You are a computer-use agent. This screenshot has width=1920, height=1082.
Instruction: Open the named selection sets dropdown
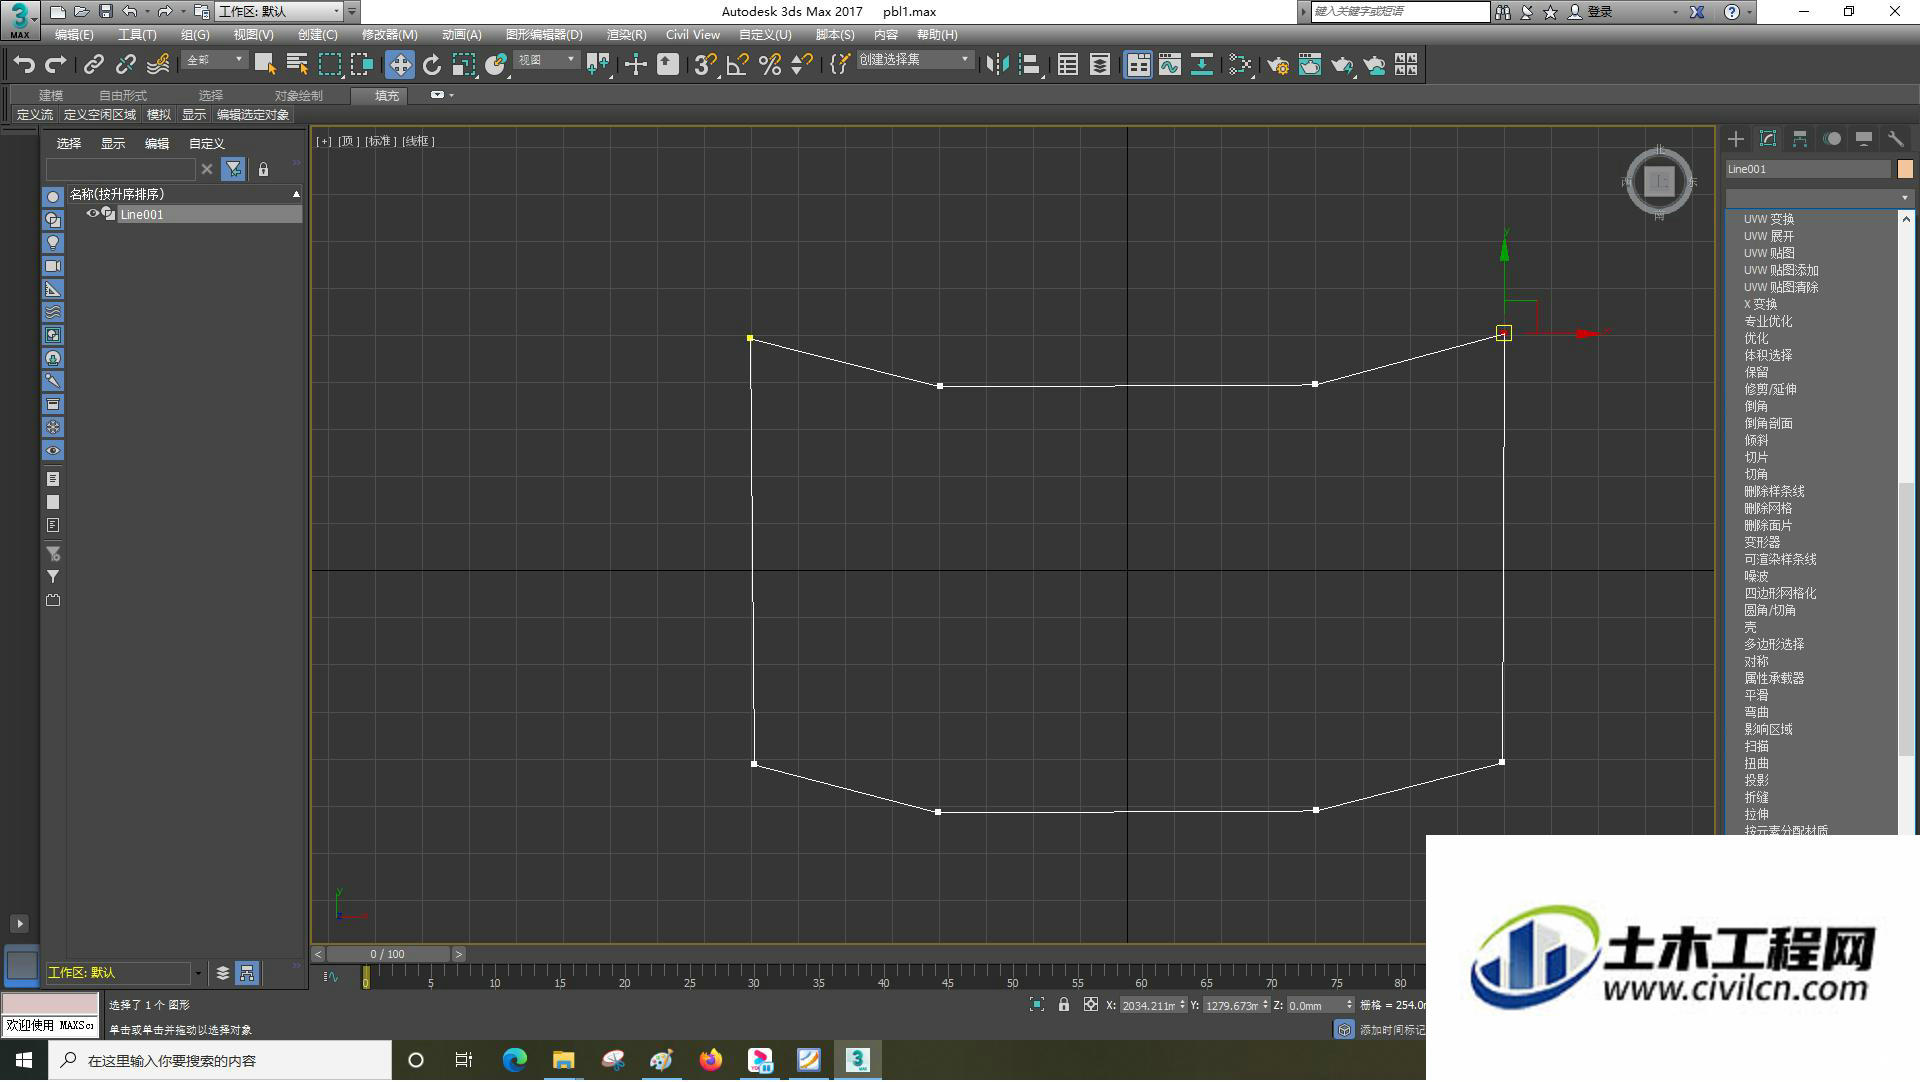coord(914,61)
